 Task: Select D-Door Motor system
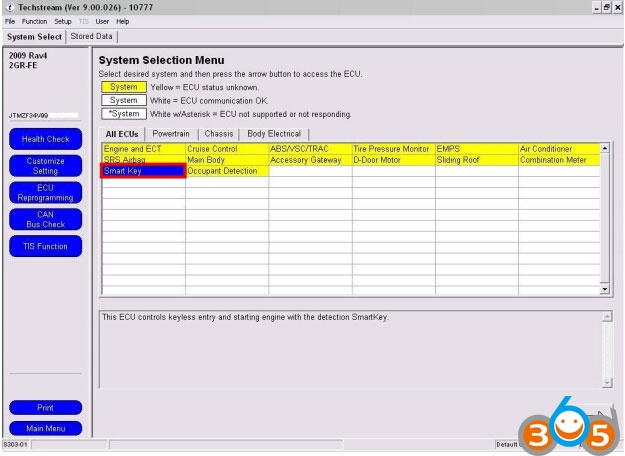click(393, 160)
